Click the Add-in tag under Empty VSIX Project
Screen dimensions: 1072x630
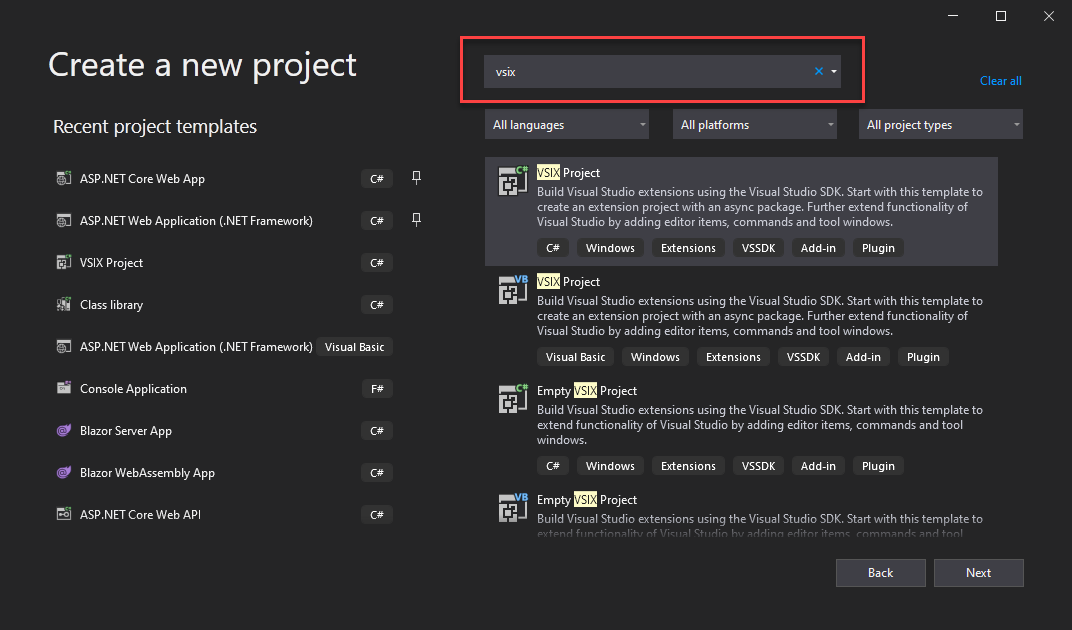pos(818,466)
